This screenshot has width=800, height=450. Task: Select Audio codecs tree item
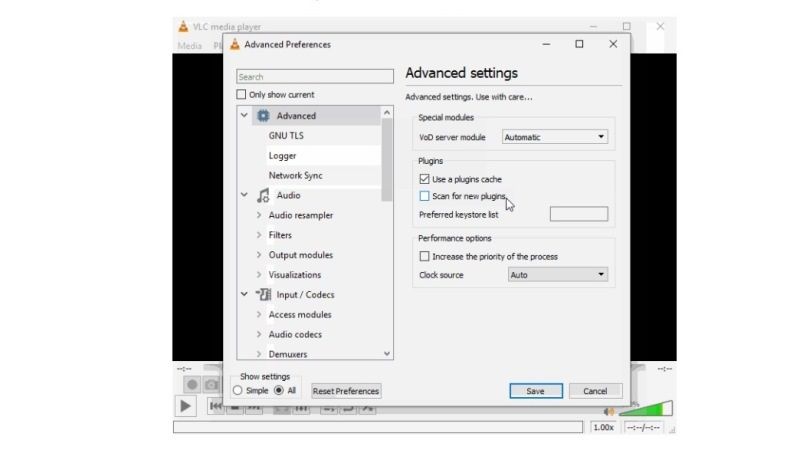pyautogui.click(x=295, y=335)
